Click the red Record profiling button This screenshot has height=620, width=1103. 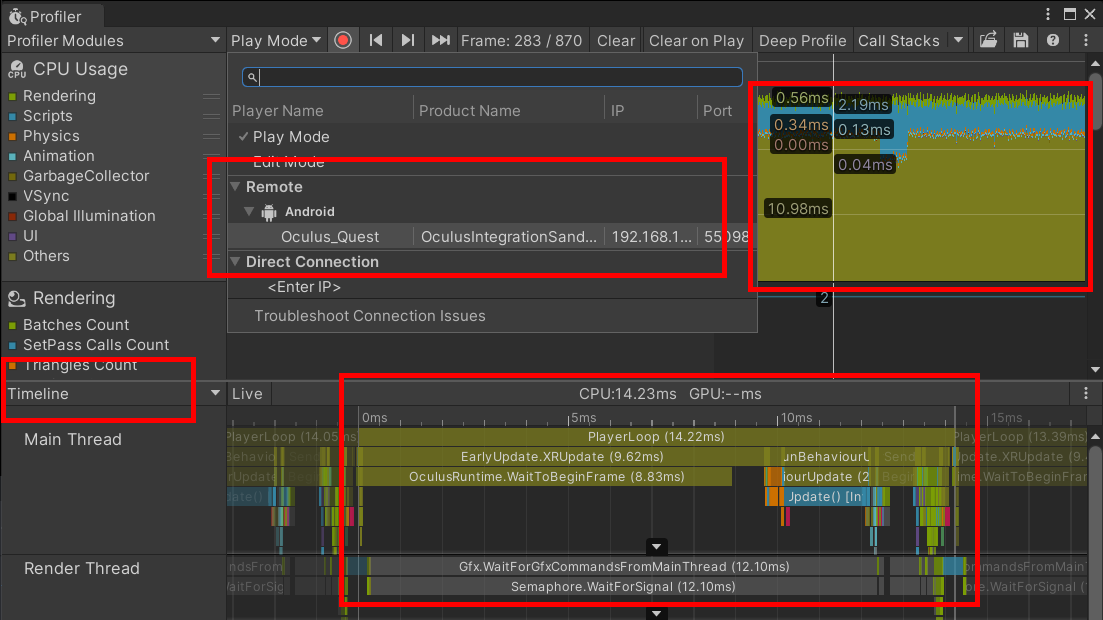[x=343, y=41]
